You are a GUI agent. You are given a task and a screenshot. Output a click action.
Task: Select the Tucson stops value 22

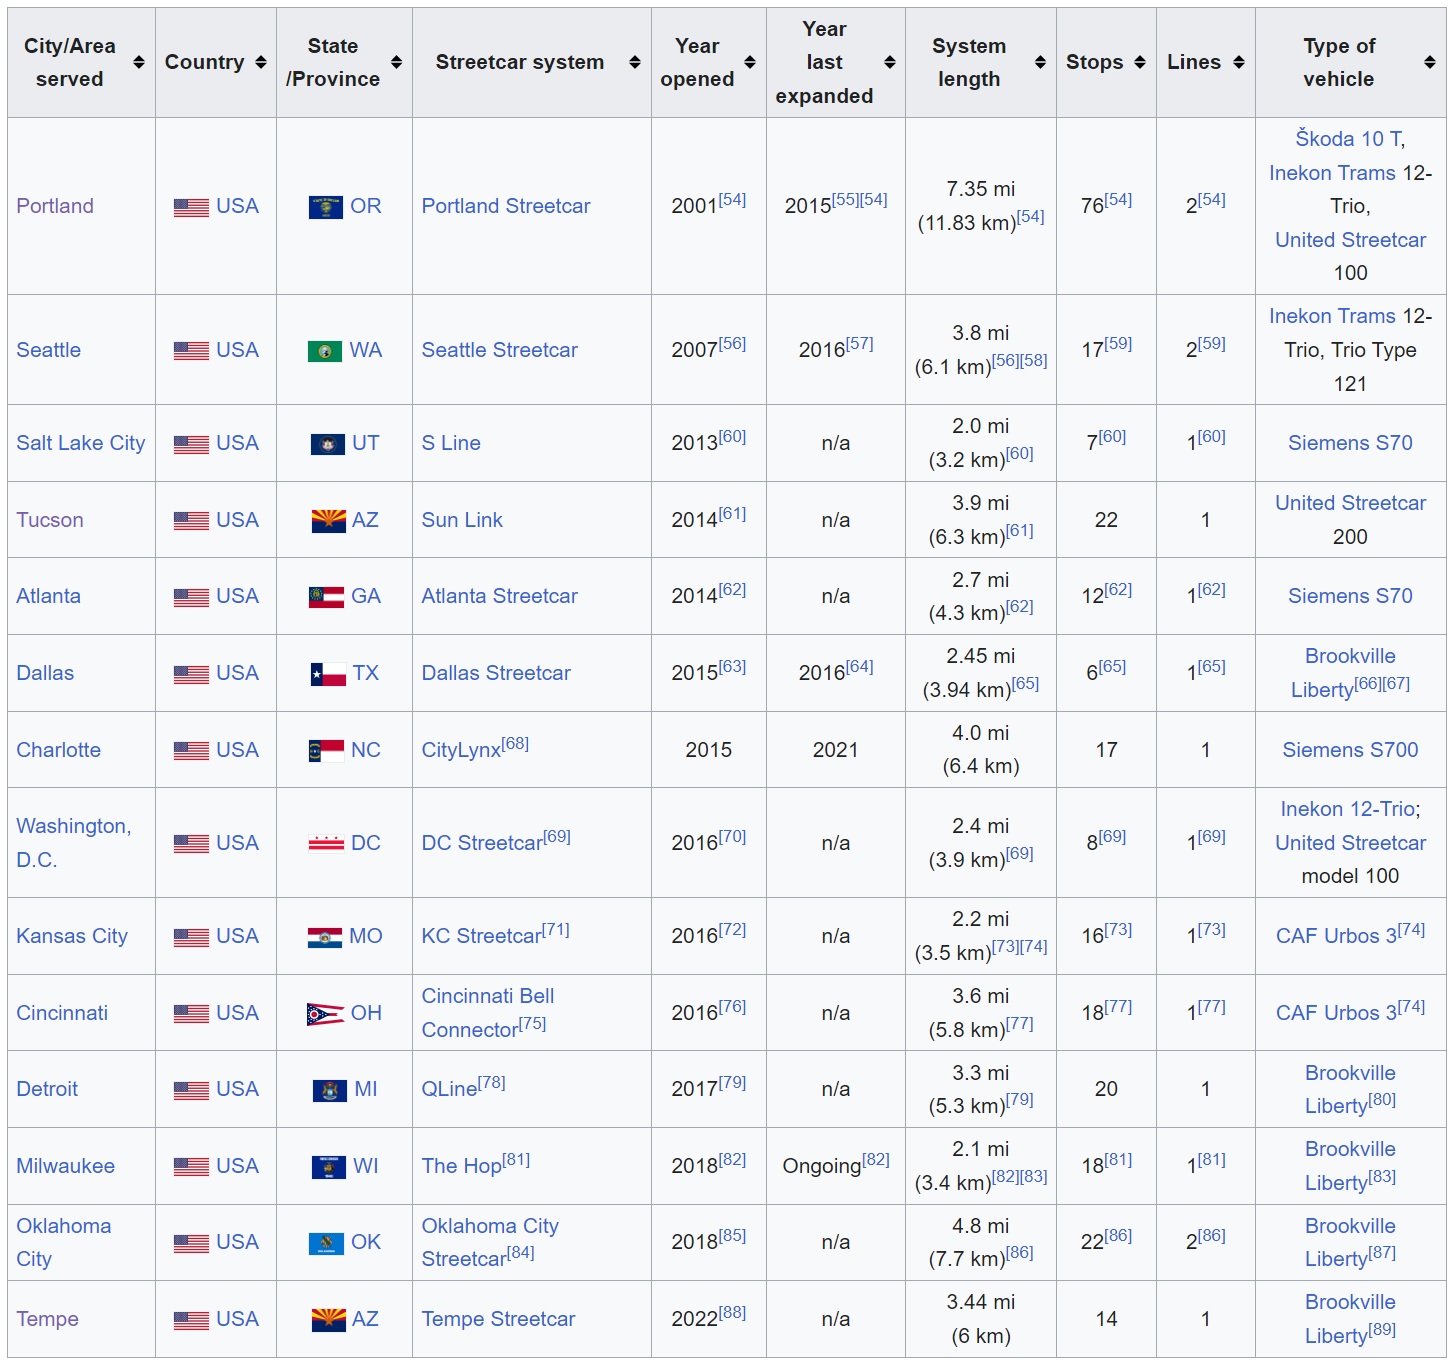point(1106,520)
